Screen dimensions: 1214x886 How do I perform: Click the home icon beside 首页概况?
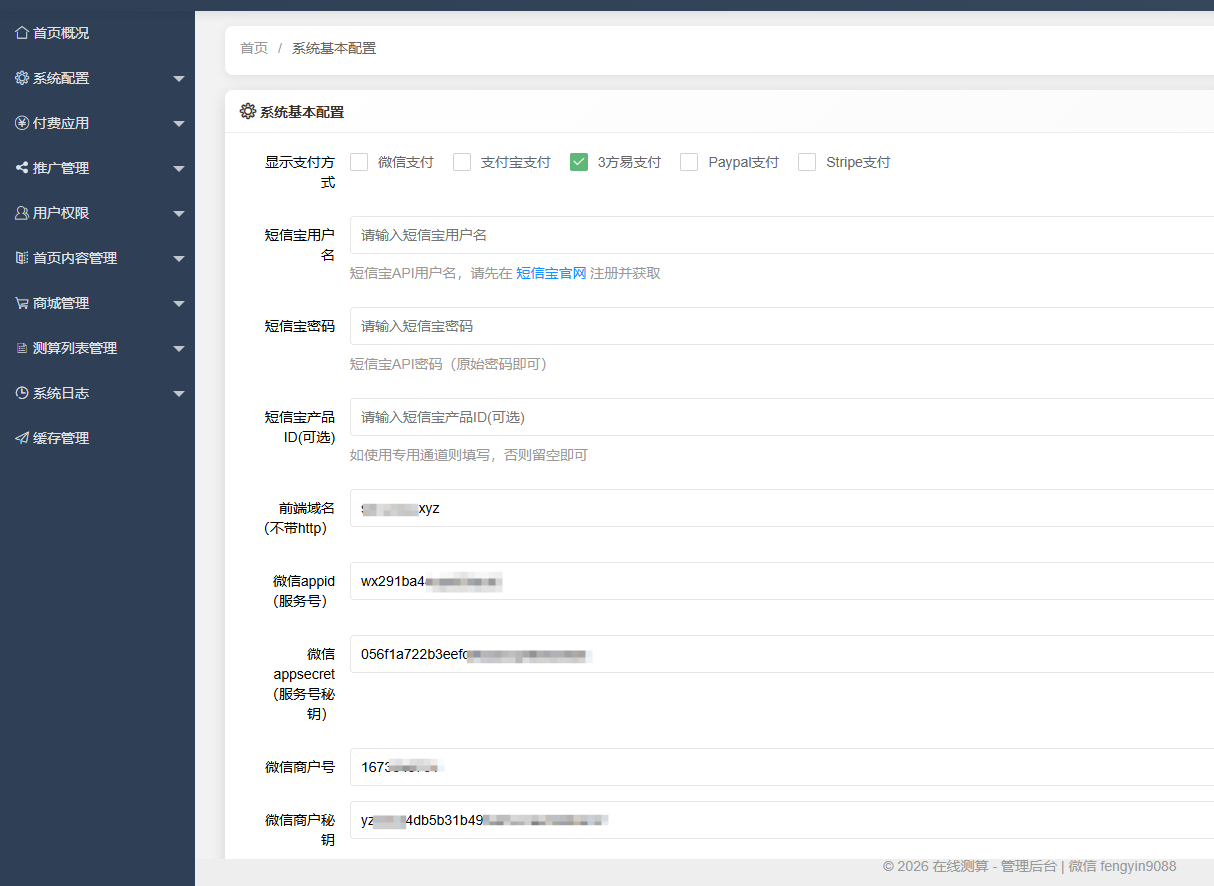tap(22, 33)
